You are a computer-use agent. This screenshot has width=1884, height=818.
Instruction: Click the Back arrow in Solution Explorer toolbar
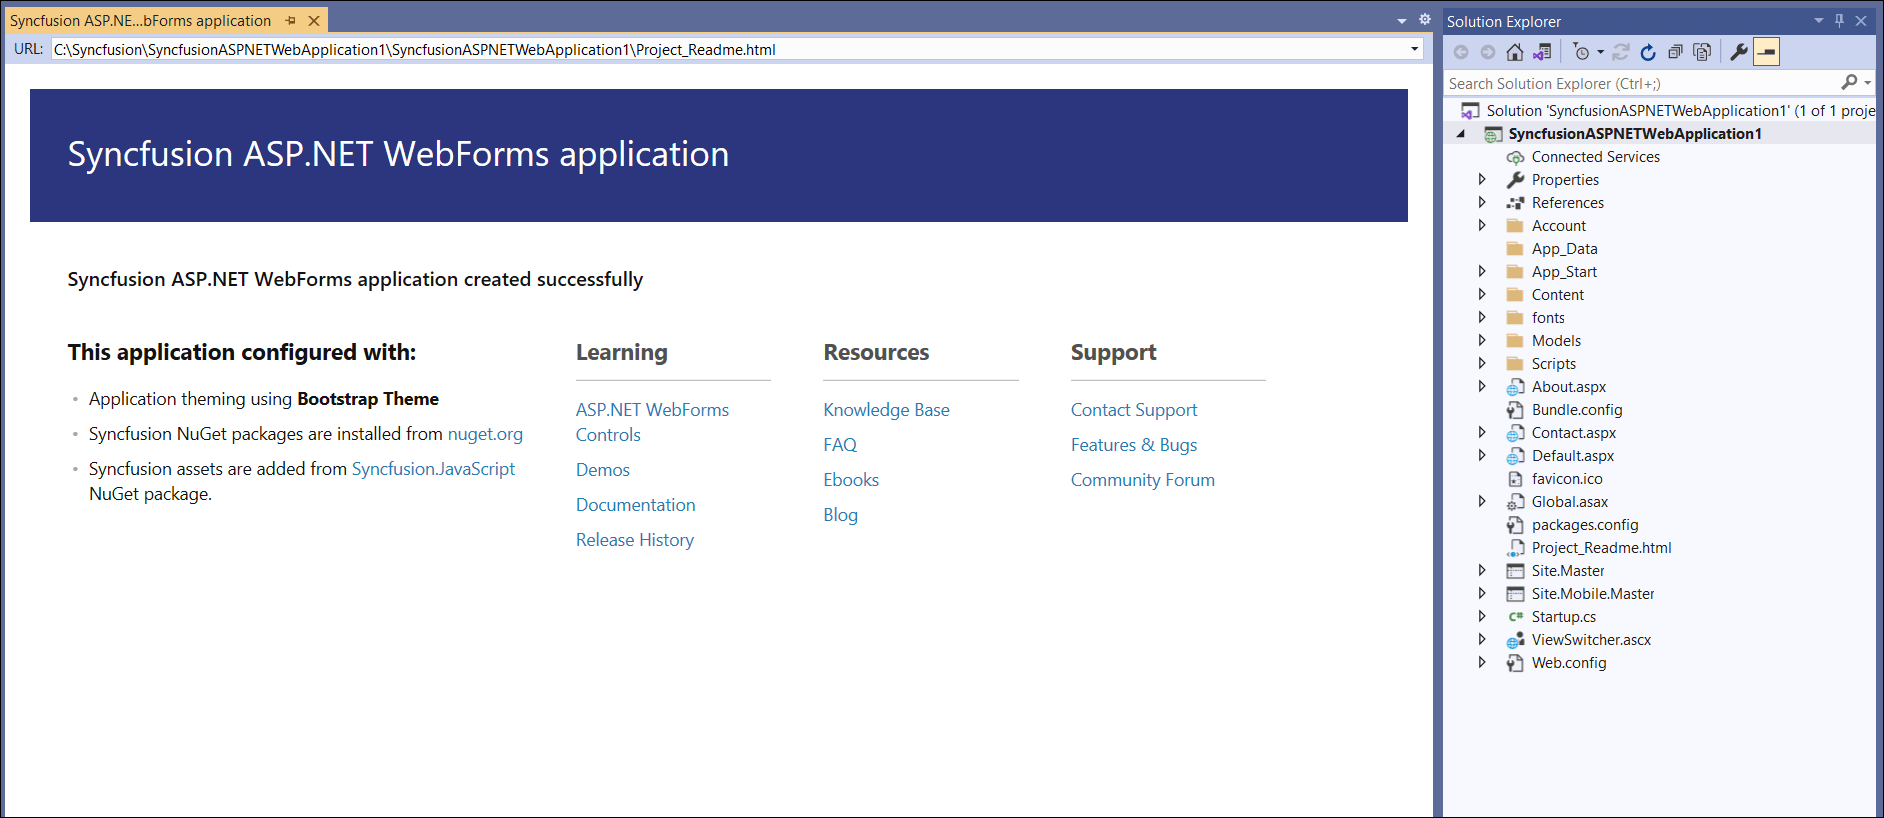tap(1461, 52)
